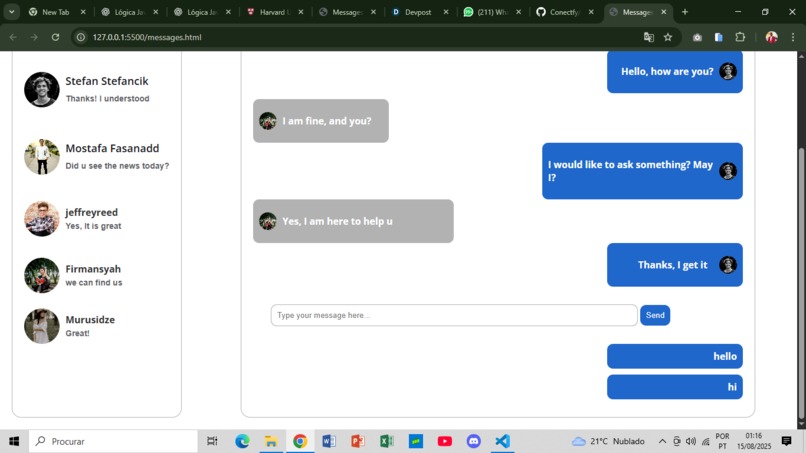Open File Explorer from taskbar
The height and width of the screenshot is (453, 806).
[271, 441]
